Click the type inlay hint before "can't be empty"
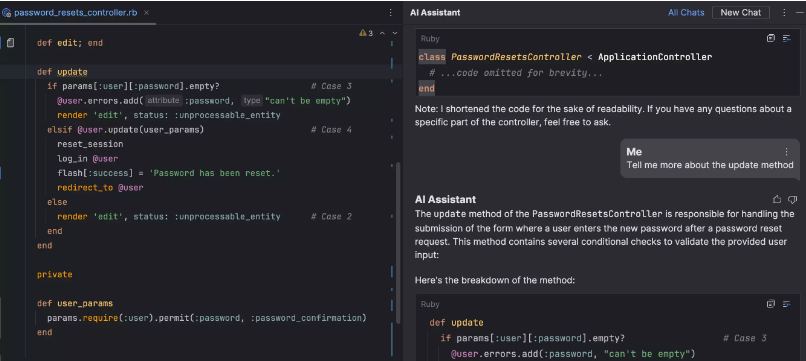This screenshot has height=361, width=806. [x=252, y=101]
